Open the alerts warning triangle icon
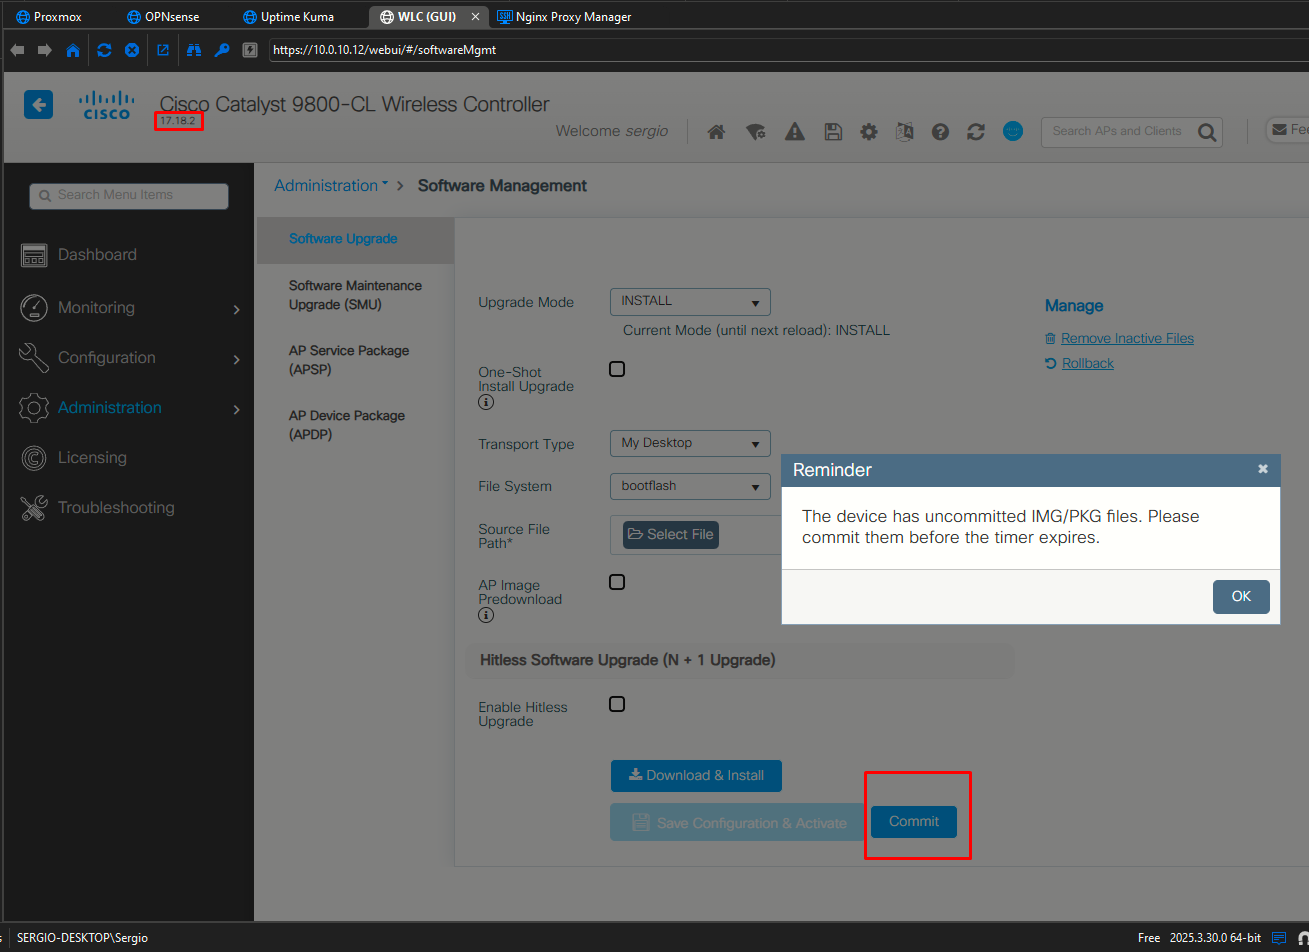The image size is (1309, 952). [x=795, y=131]
